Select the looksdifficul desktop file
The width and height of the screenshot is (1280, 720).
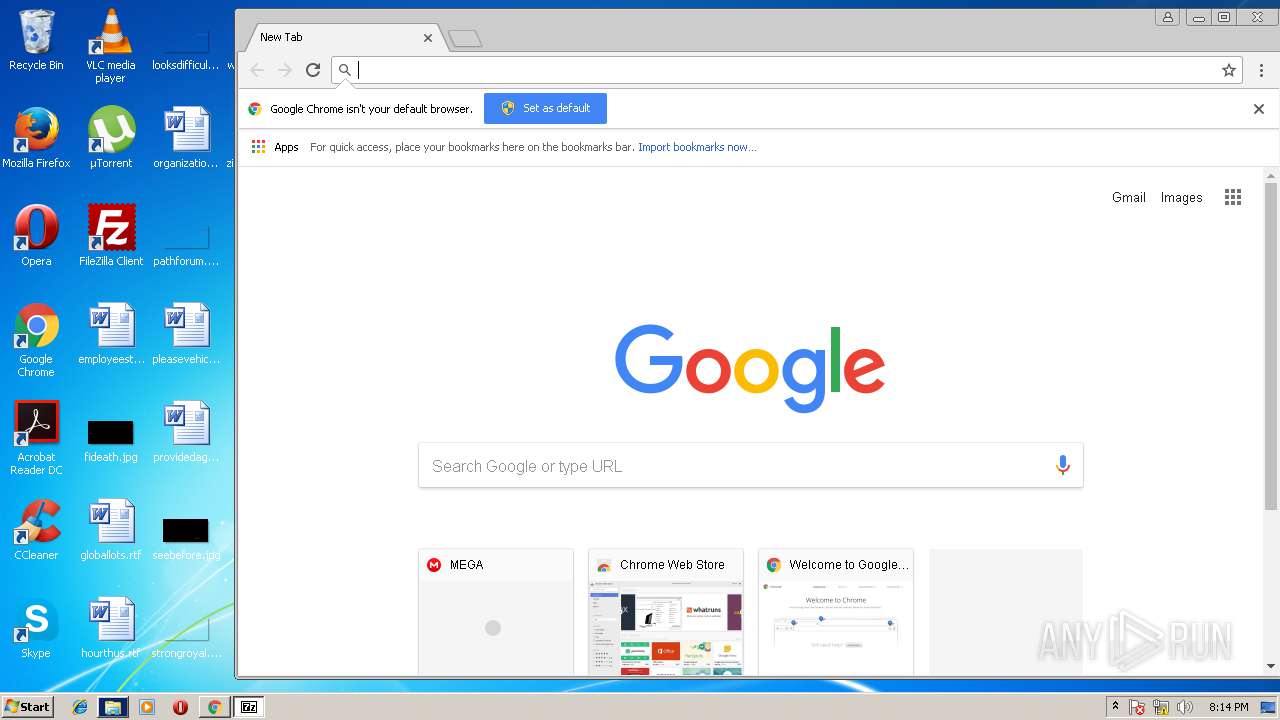coord(186,48)
